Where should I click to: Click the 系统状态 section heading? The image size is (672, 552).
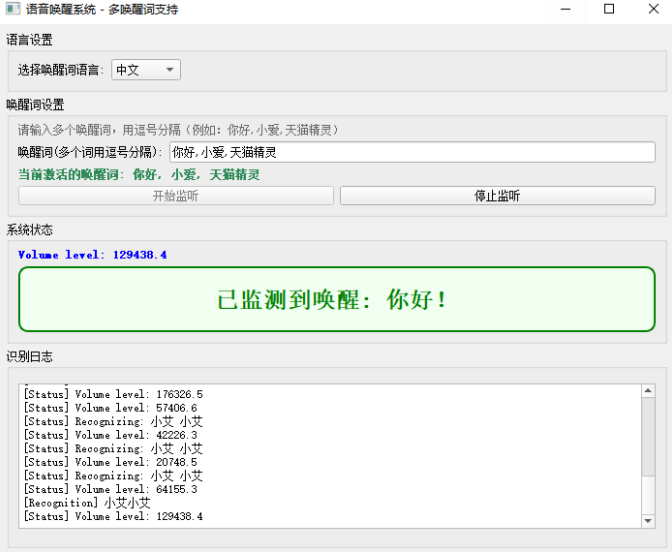point(29,230)
